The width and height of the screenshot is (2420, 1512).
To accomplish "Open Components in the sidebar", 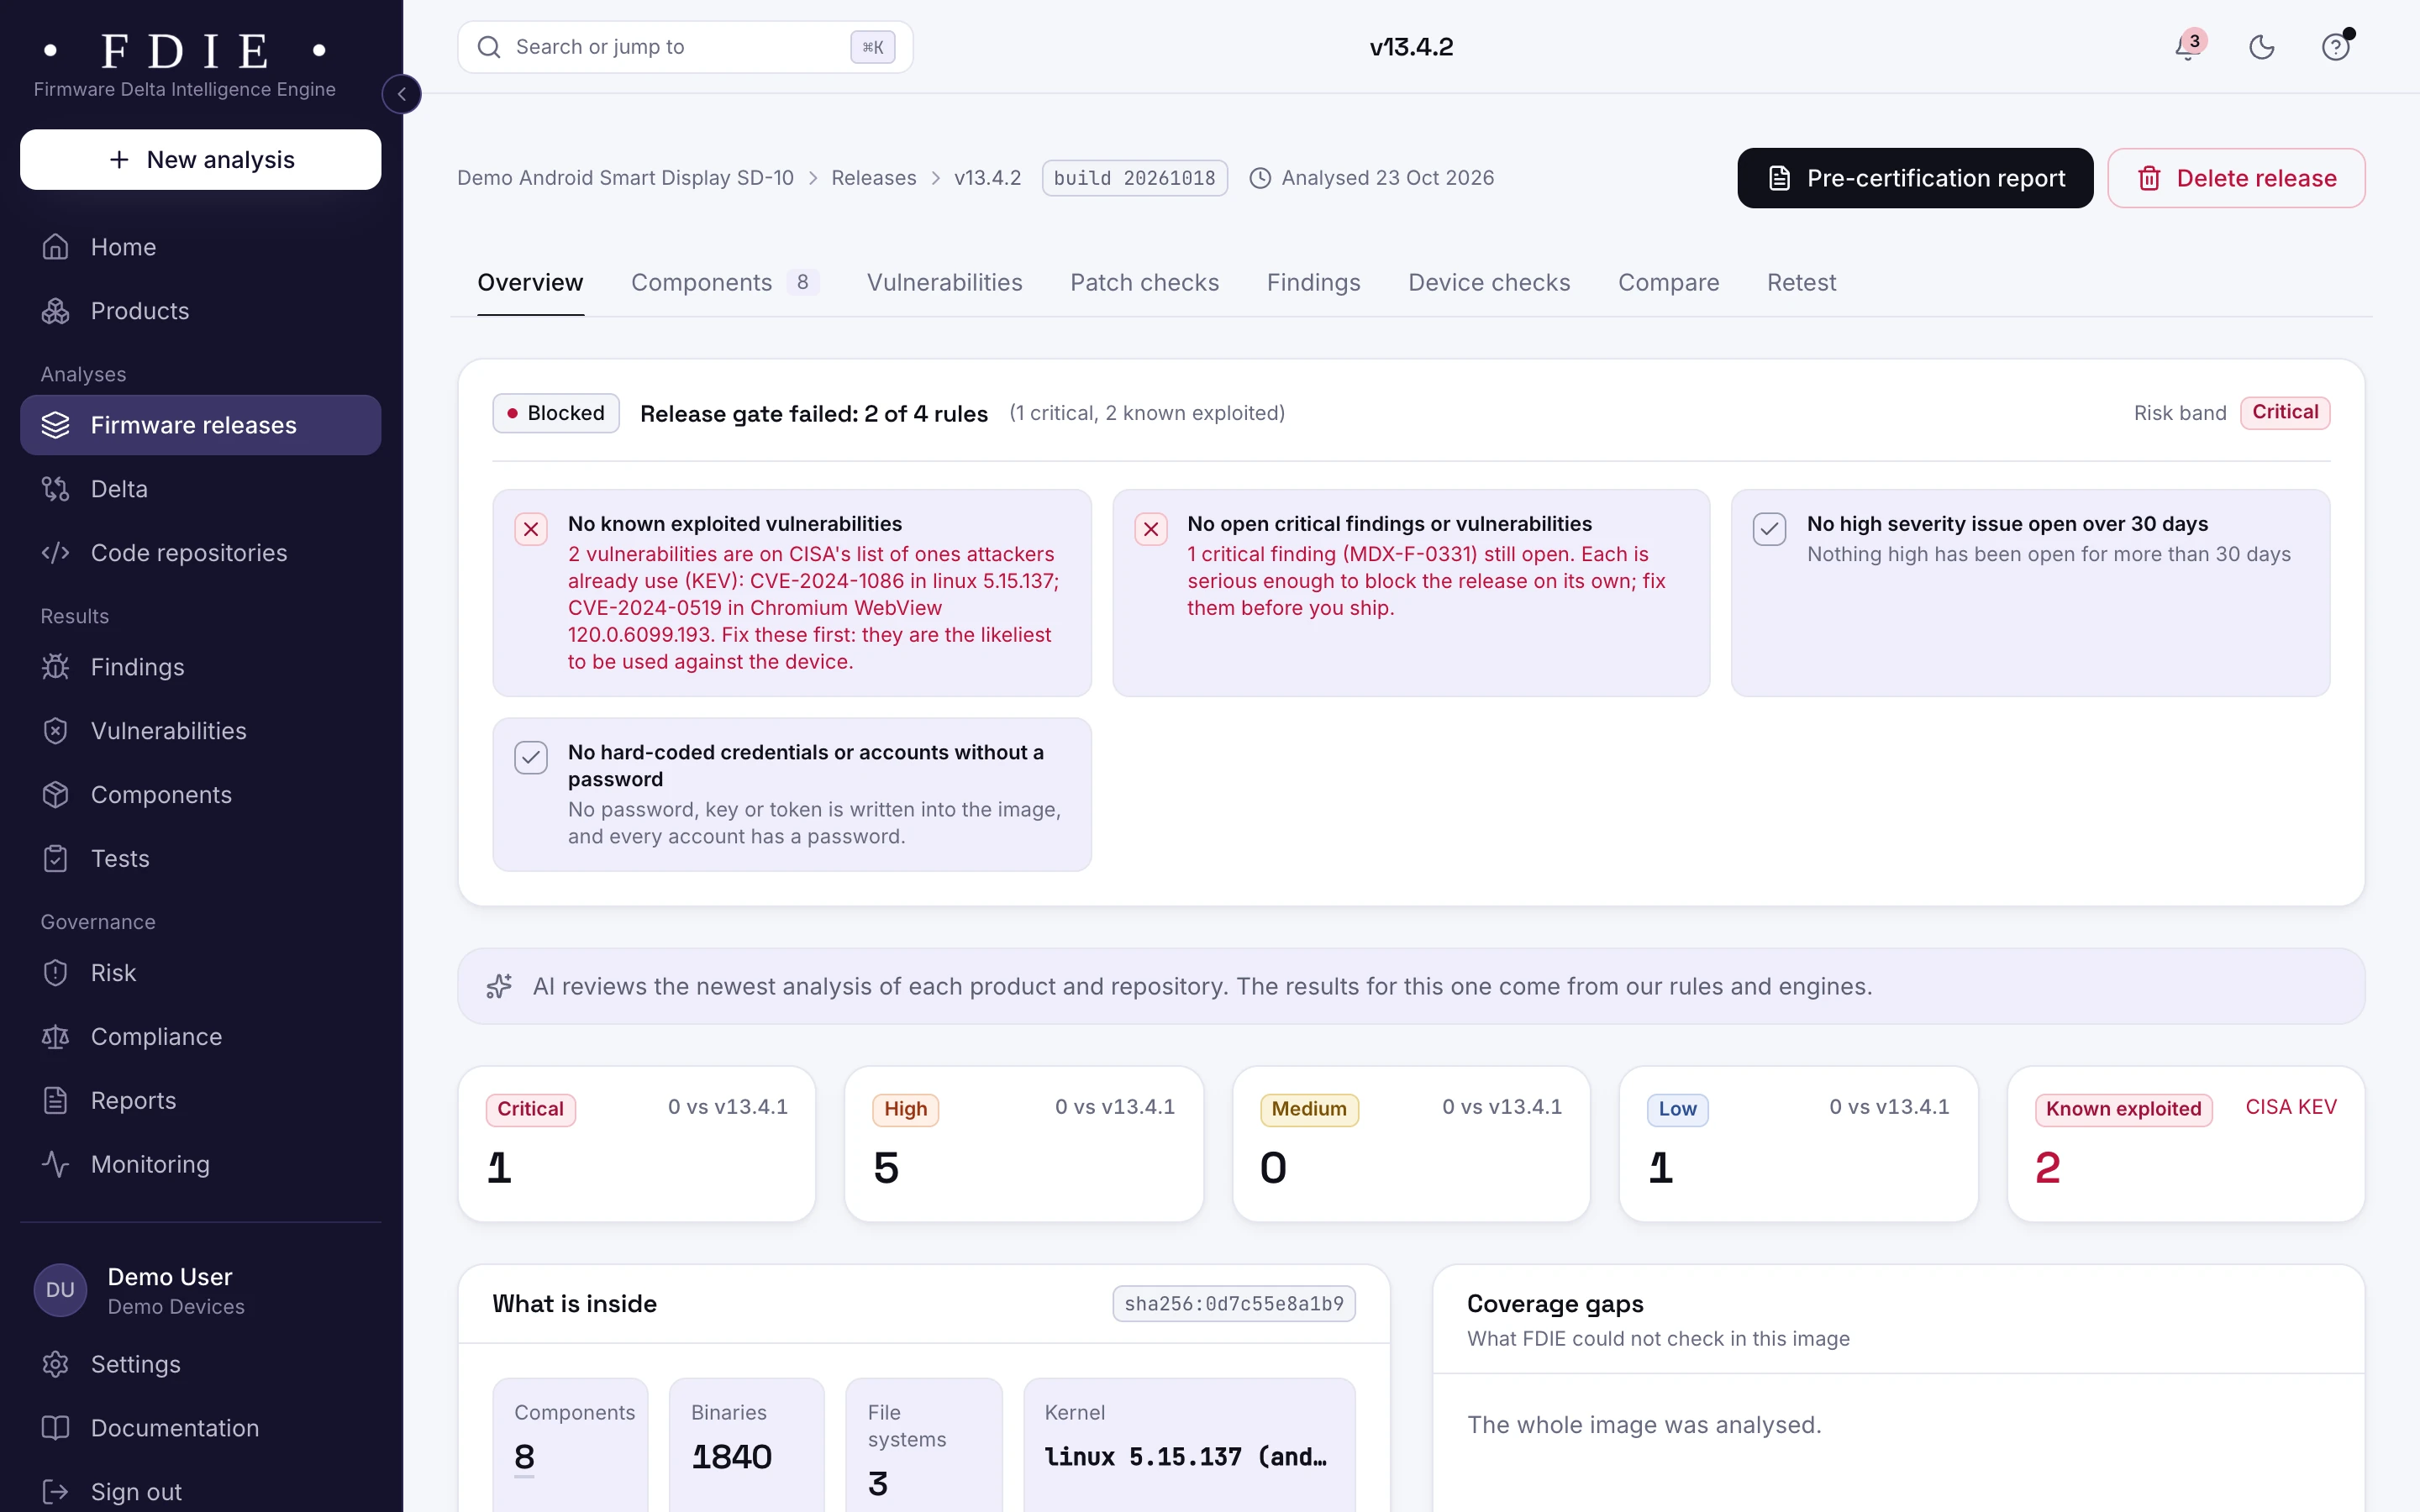I will coord(201,795).
